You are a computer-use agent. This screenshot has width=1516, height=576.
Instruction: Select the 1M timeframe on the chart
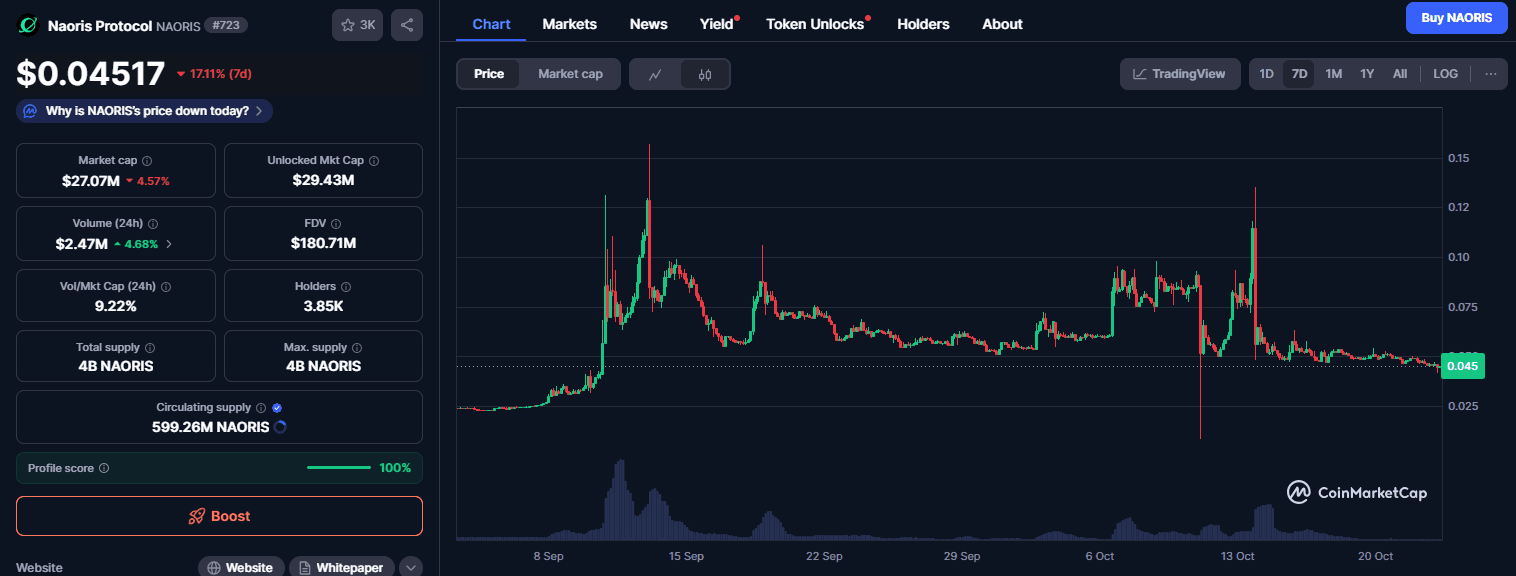coord(1333,73)
